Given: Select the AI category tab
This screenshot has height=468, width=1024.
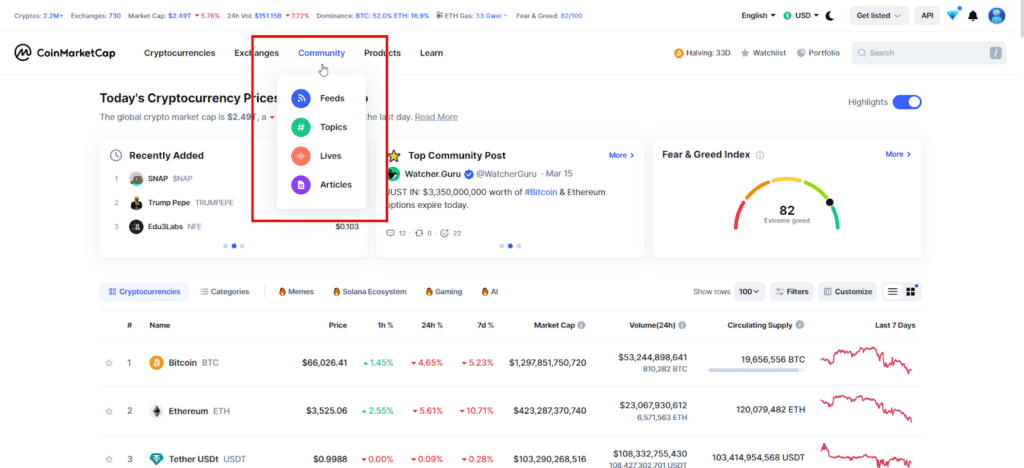Looking at the screenshot, I should (x=490, y=292).
